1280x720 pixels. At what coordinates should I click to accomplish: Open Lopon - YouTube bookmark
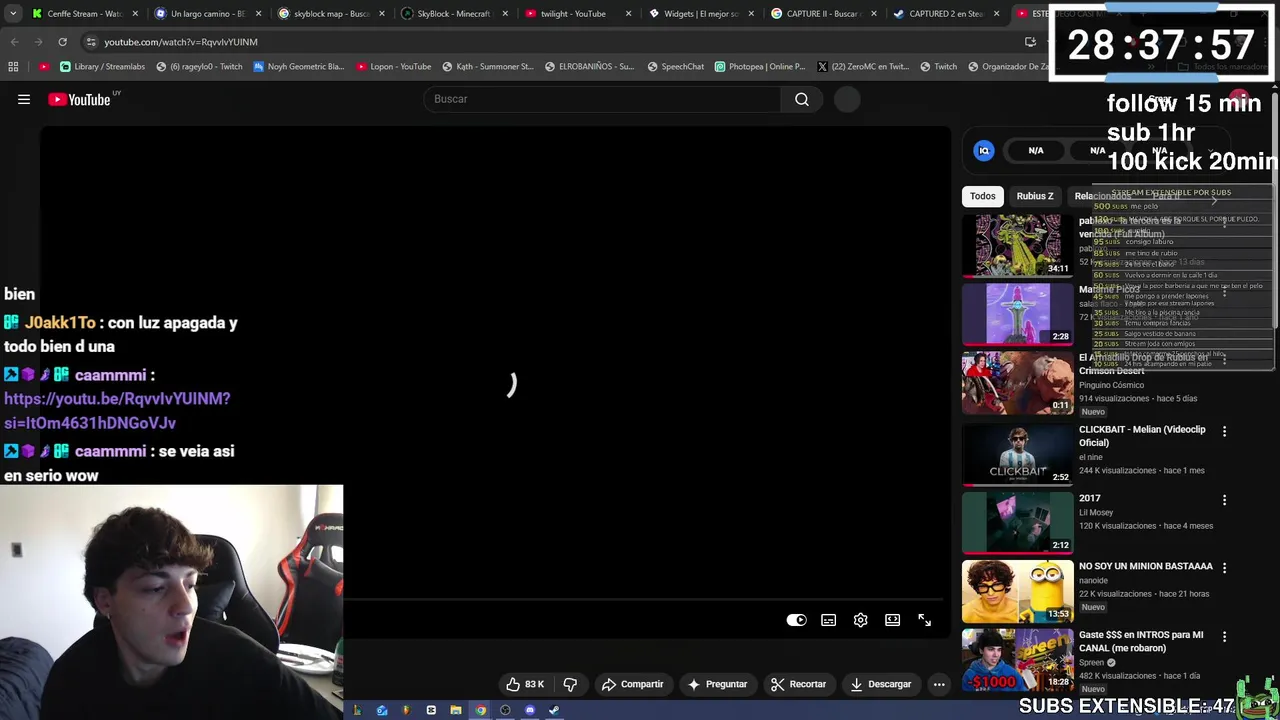click(393, 67)
